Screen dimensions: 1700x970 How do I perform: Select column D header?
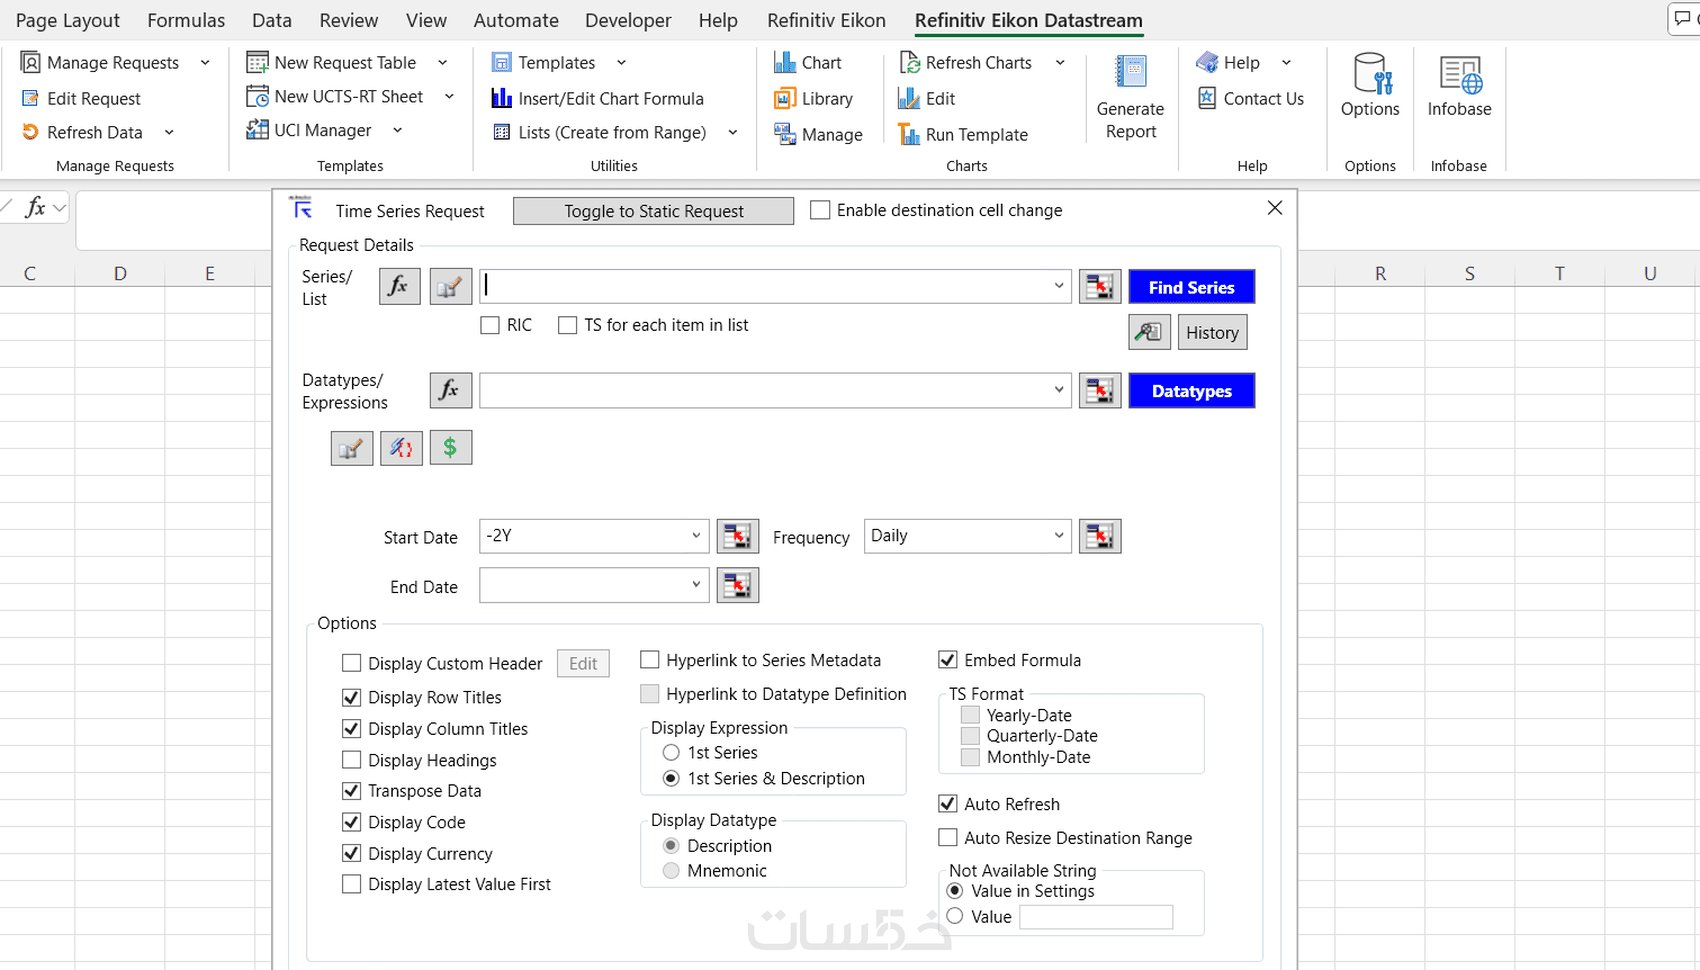[120, 273]
